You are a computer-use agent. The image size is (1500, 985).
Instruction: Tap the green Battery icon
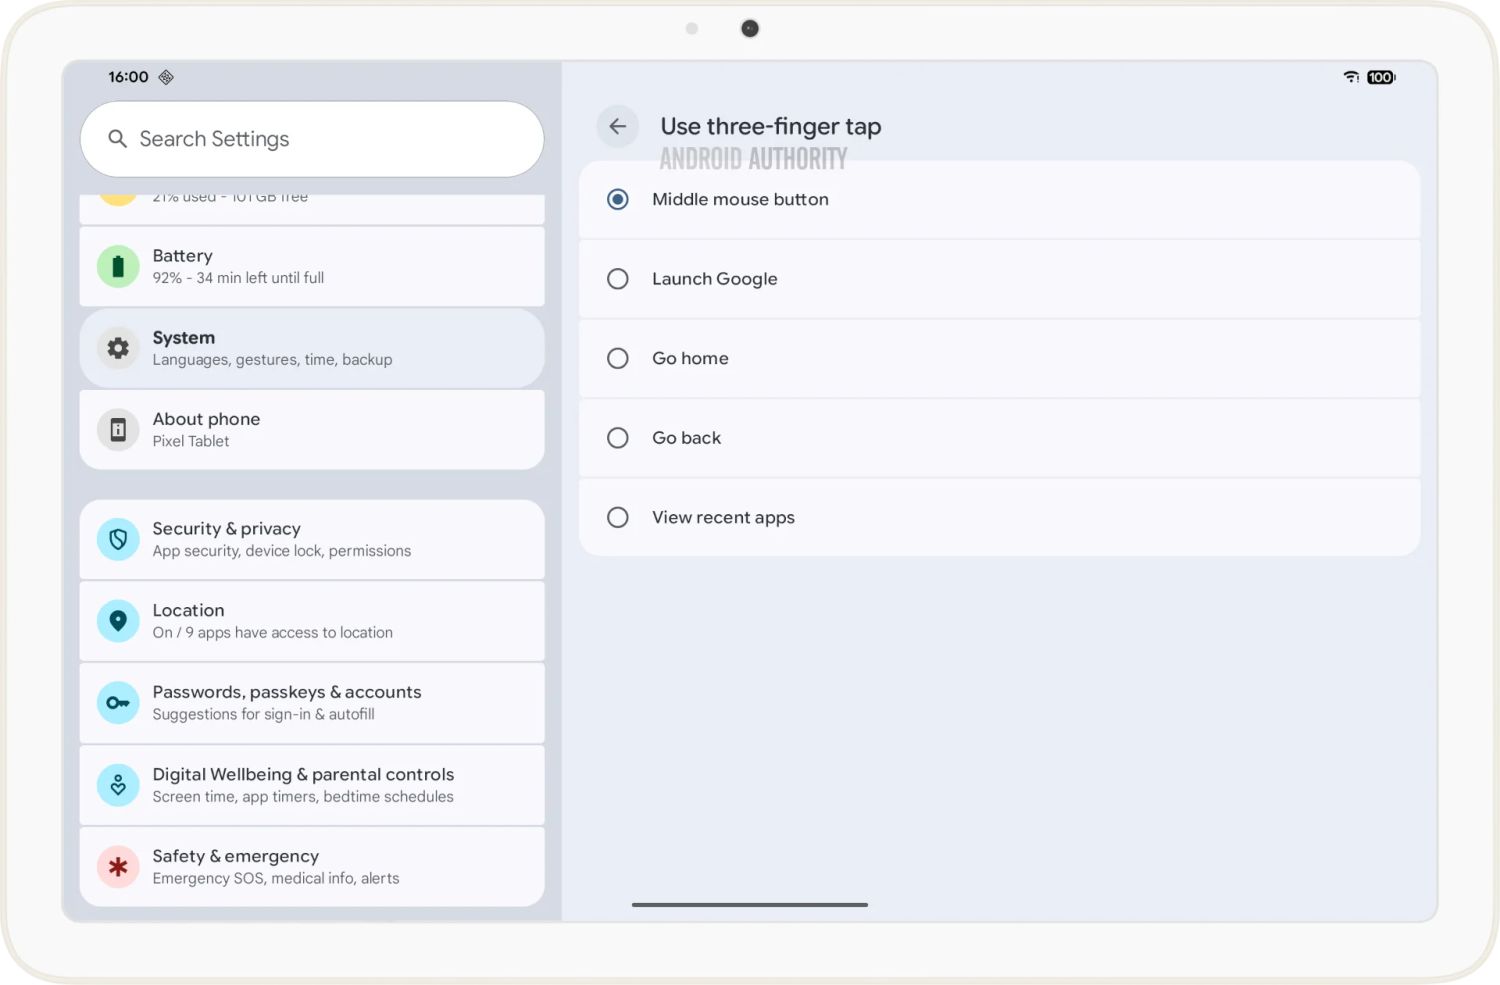118,267
